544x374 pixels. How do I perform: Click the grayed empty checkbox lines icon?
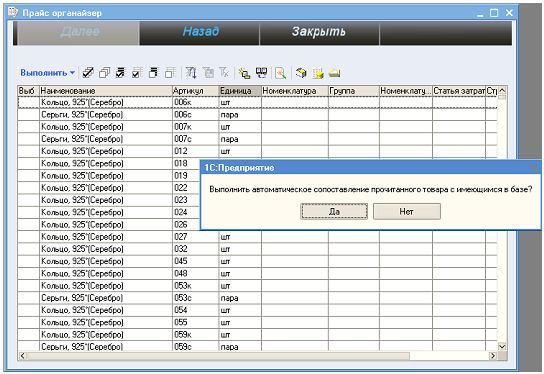170,73
